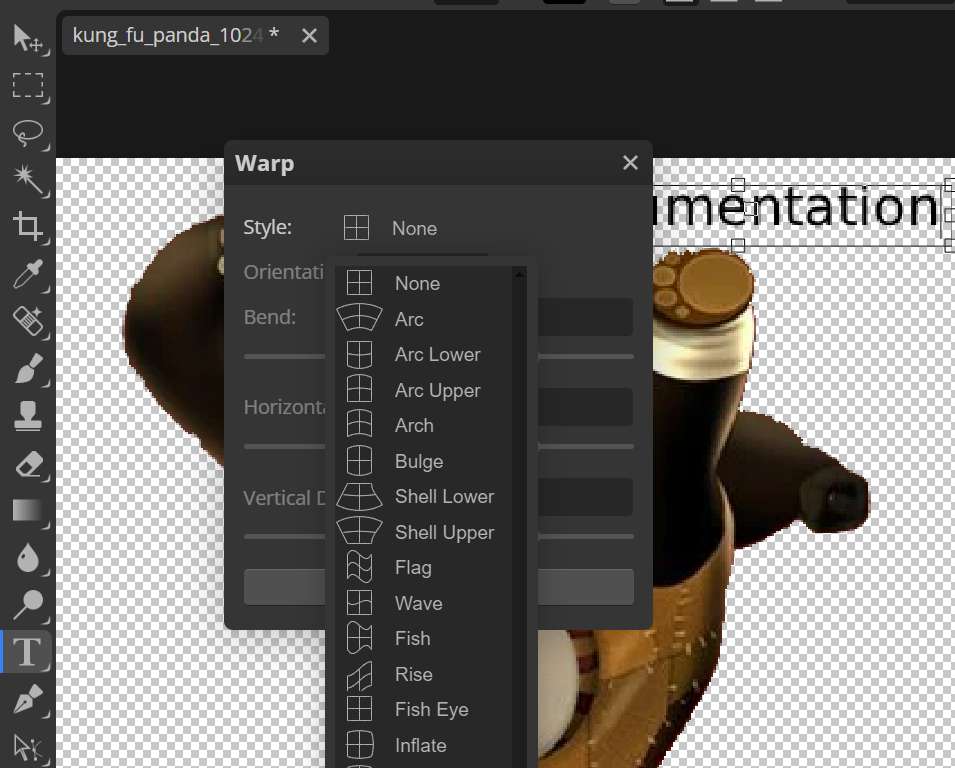Click the Vertical distortion input field
Image resolution: width=955 pixels, height=768 pixels.
click(585, 497)
